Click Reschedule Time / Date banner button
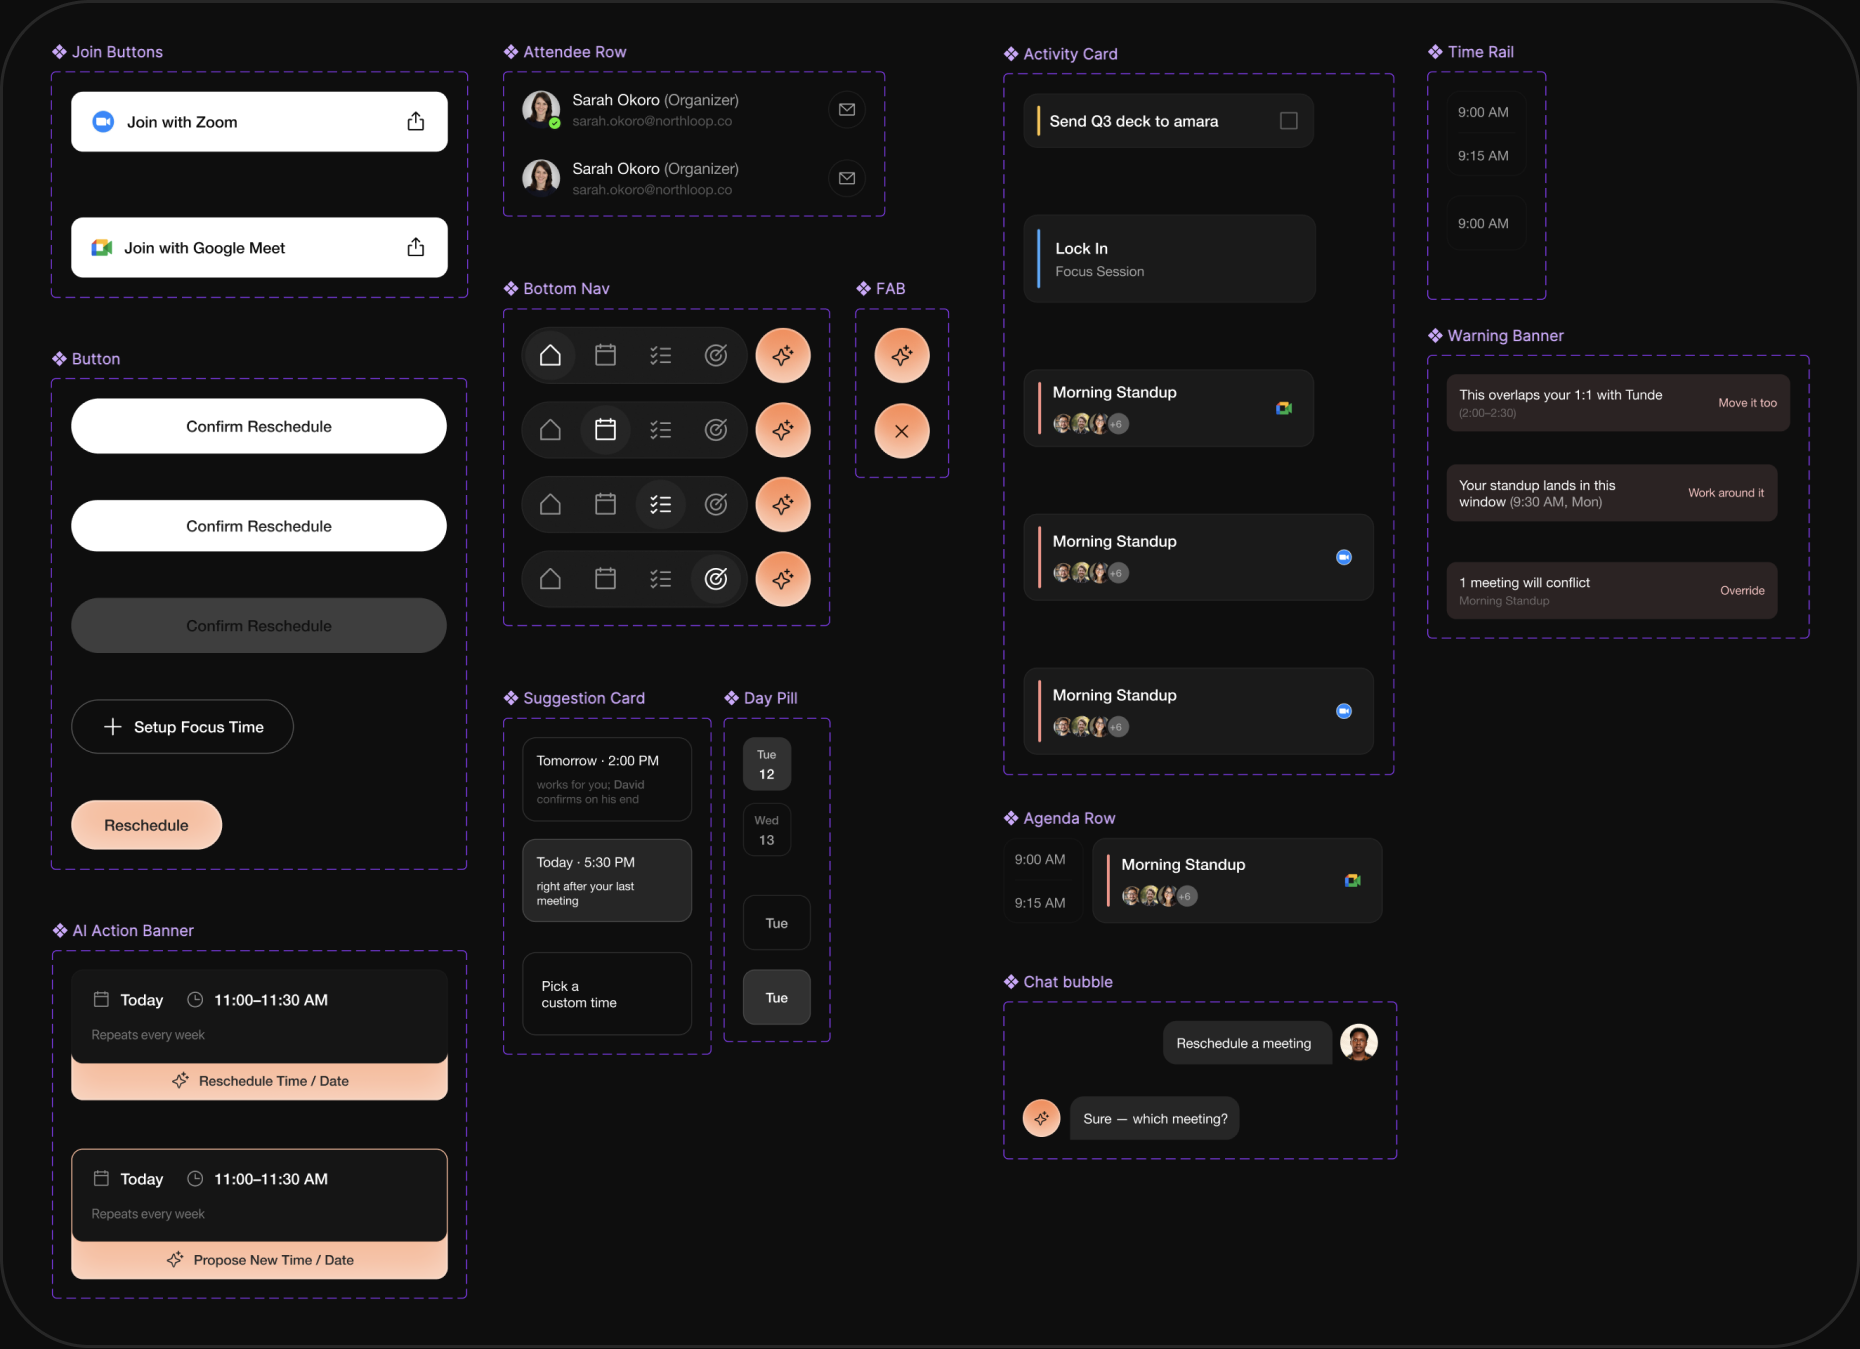 tap(259, 1081)
